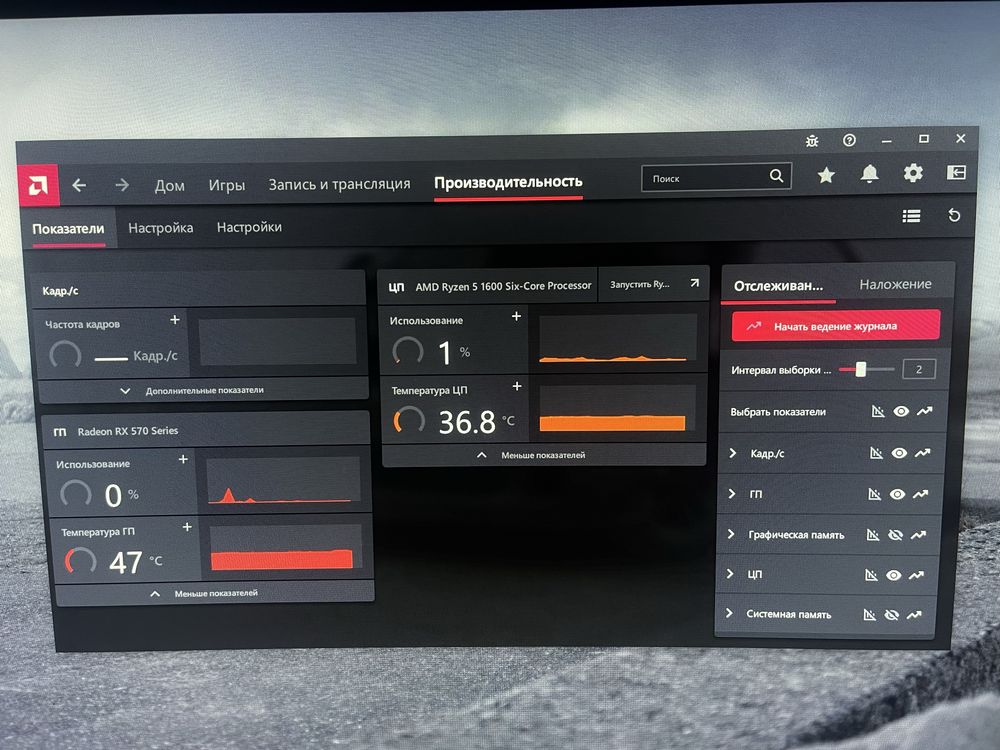This screenshot has height=750, width=1000.
Task: Click the launch arrow icon beside Запустить Ry...
Action: coord(695,283)
